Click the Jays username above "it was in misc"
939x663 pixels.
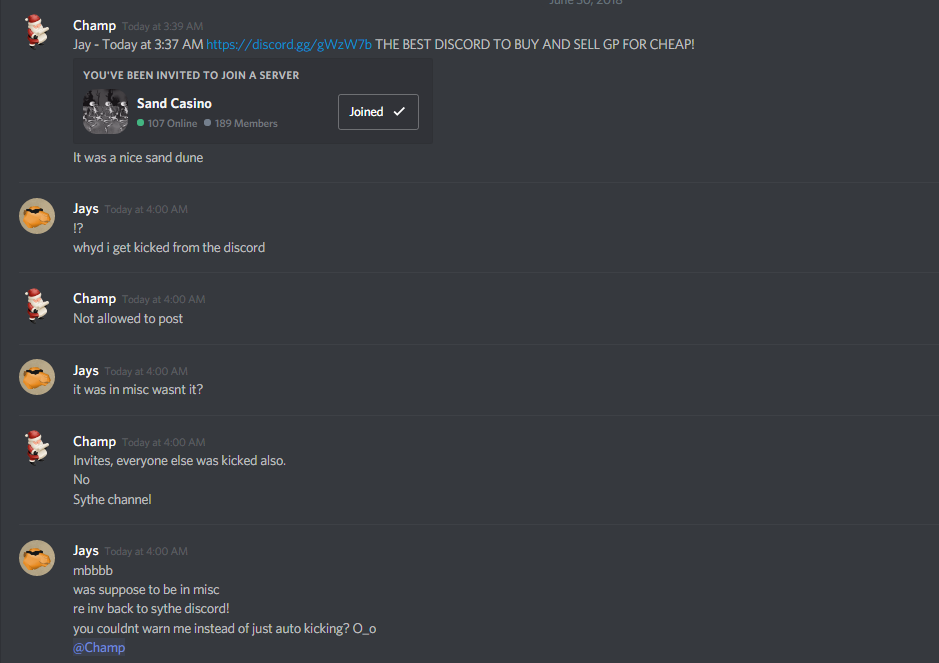click(x=86, y=371)
